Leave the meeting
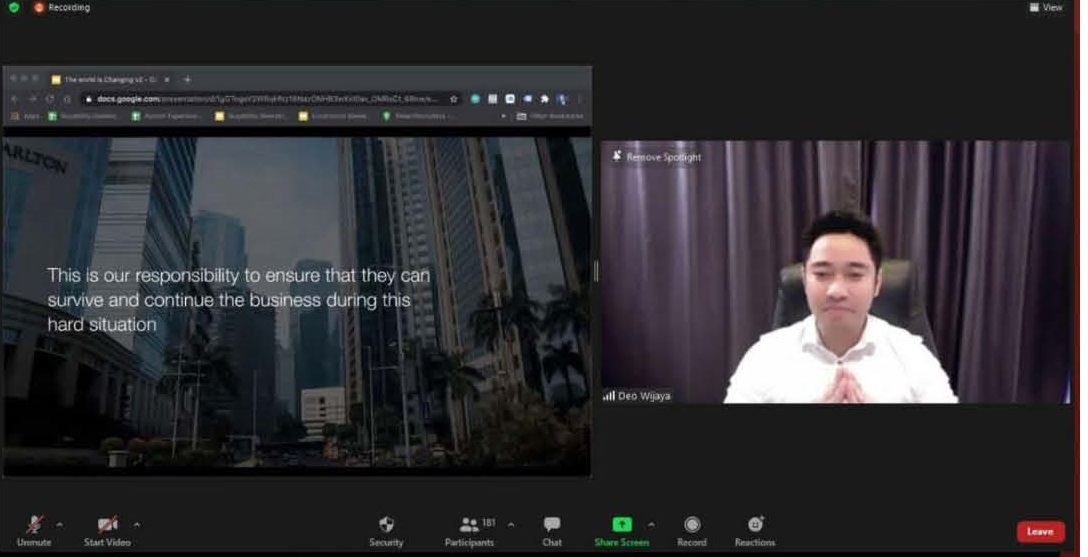The image size is (1088, 557). pyautogui.click(x=1040, y=531)
